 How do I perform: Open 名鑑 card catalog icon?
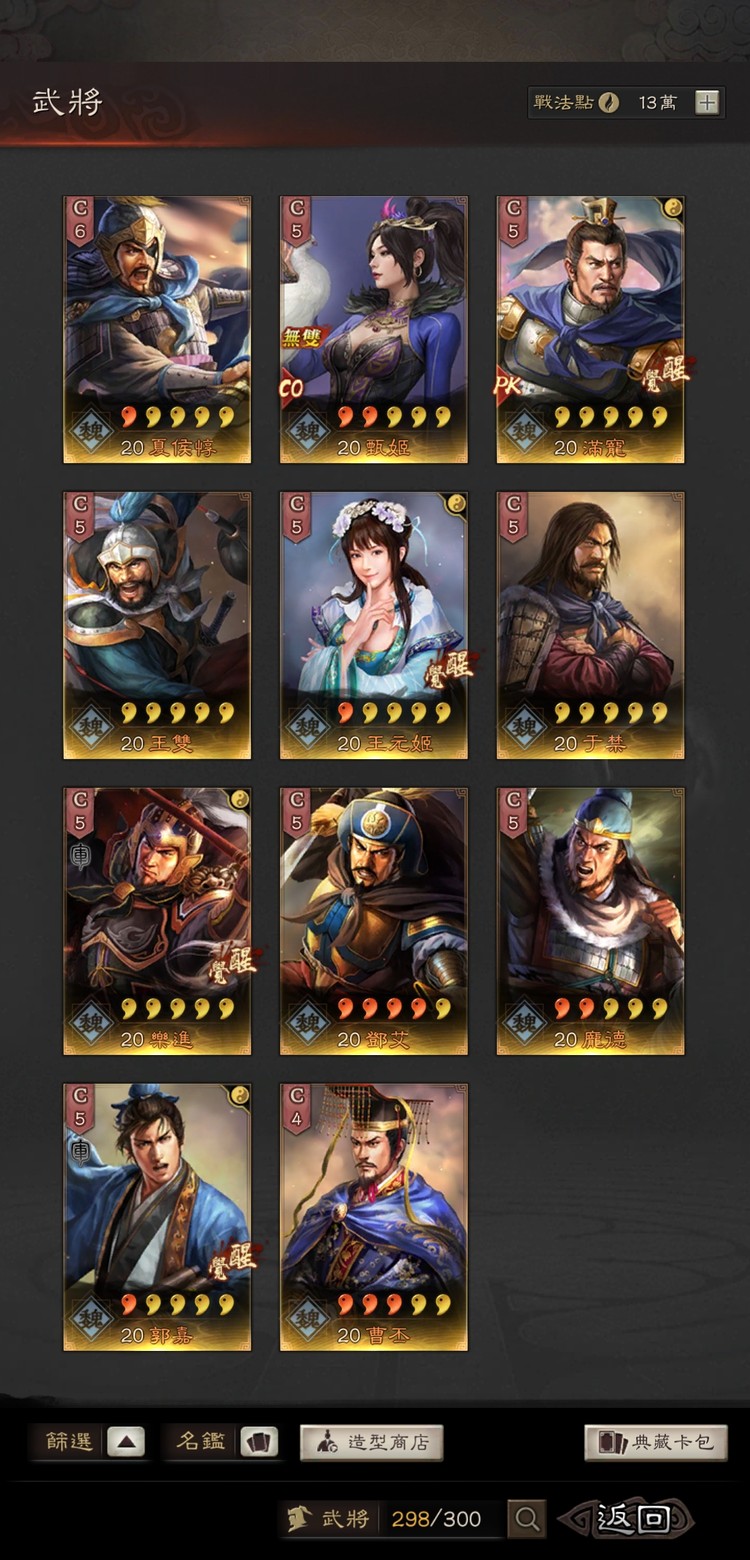click(x=259, y=1442)
